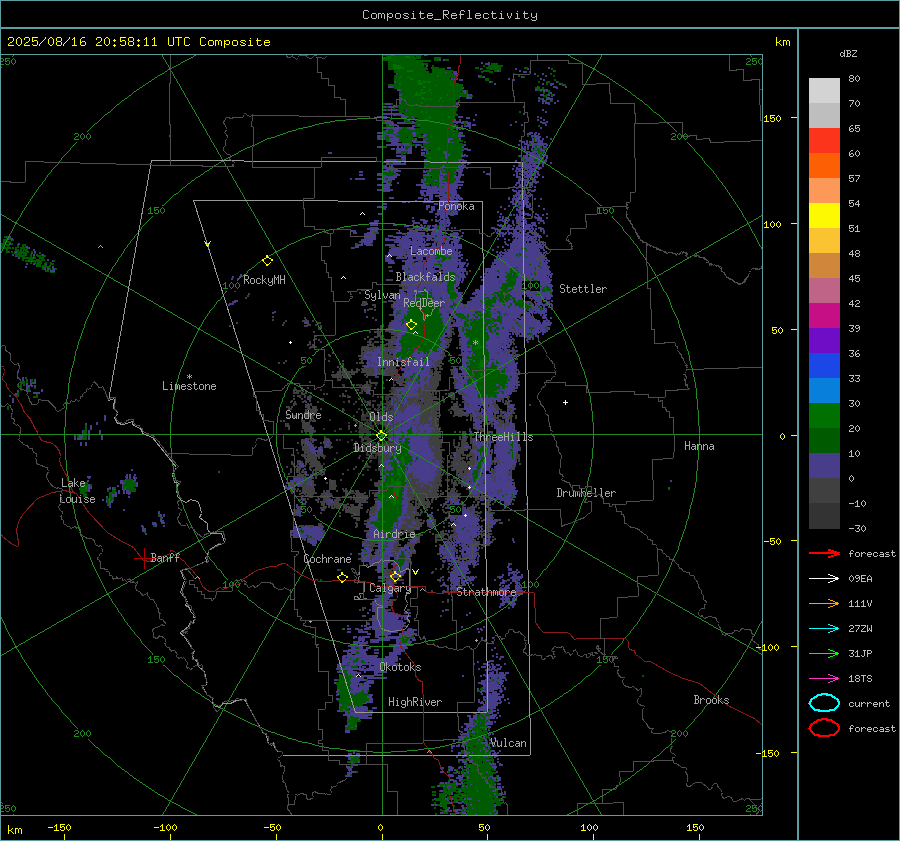Image resolution: width=900 pixels, height=841 pixels.
Task: Click the Composite_Reflectivity title
Action: coord(450,15)
